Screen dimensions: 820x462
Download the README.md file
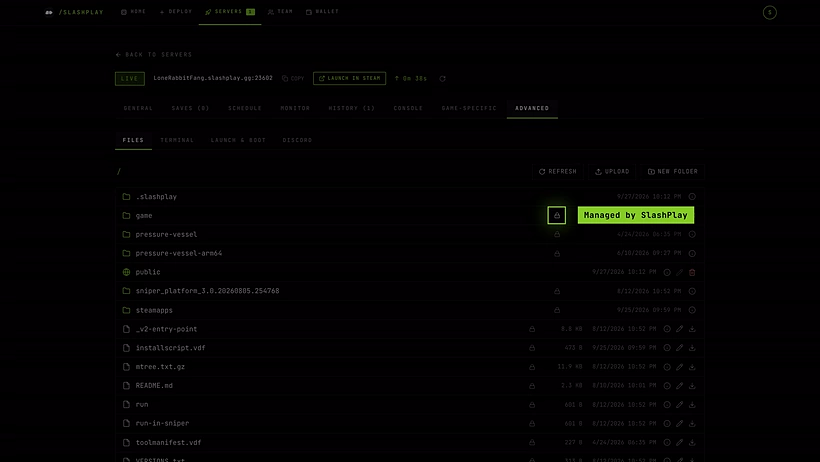pos(692,386)
